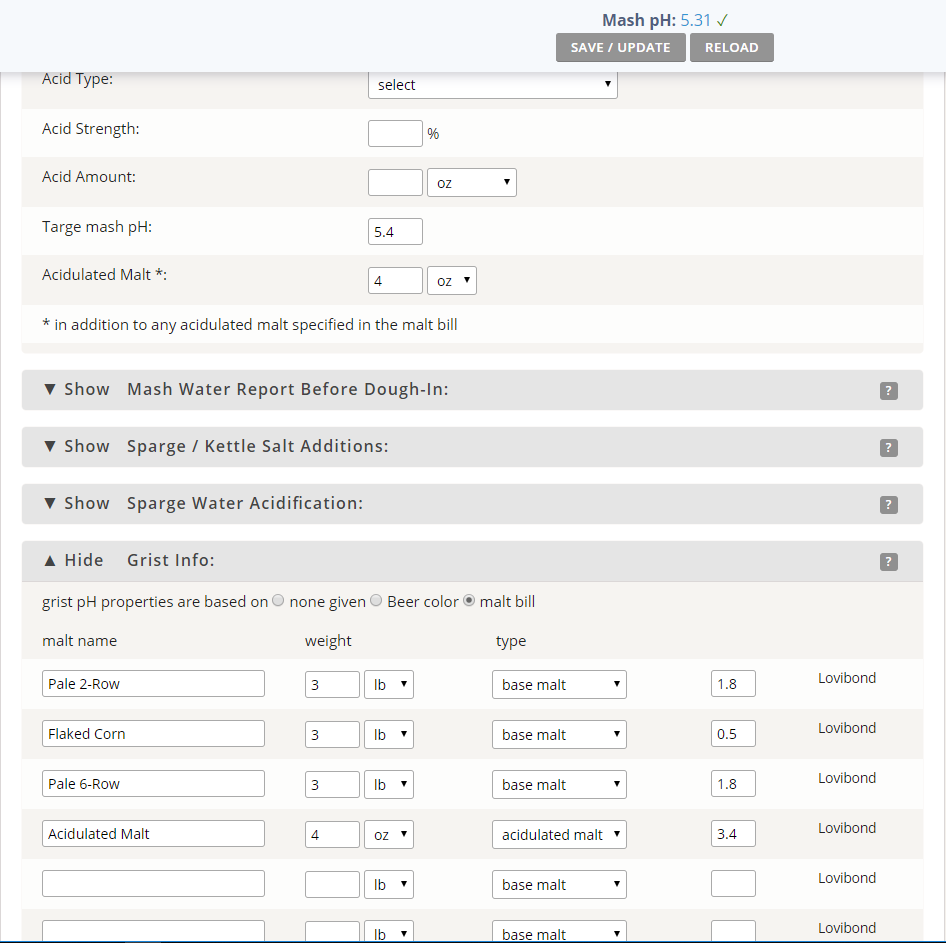Select 'none given' grist pH radio button

click(x=279, y=601)
